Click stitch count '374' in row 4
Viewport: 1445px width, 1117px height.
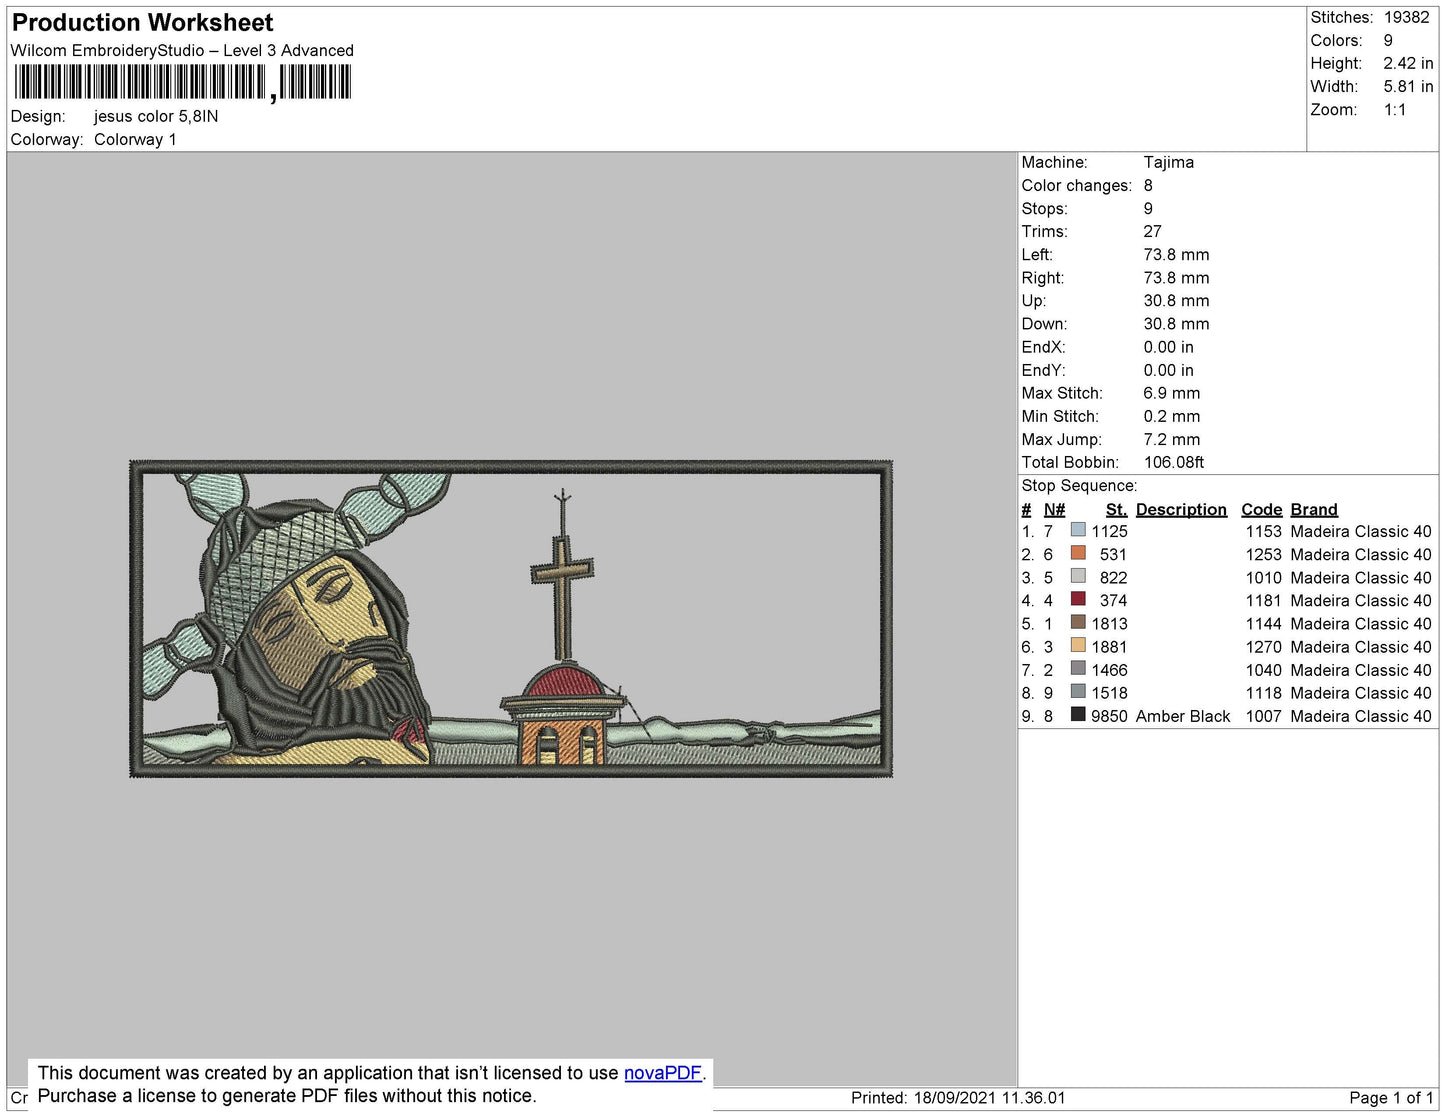(1113, 601)
